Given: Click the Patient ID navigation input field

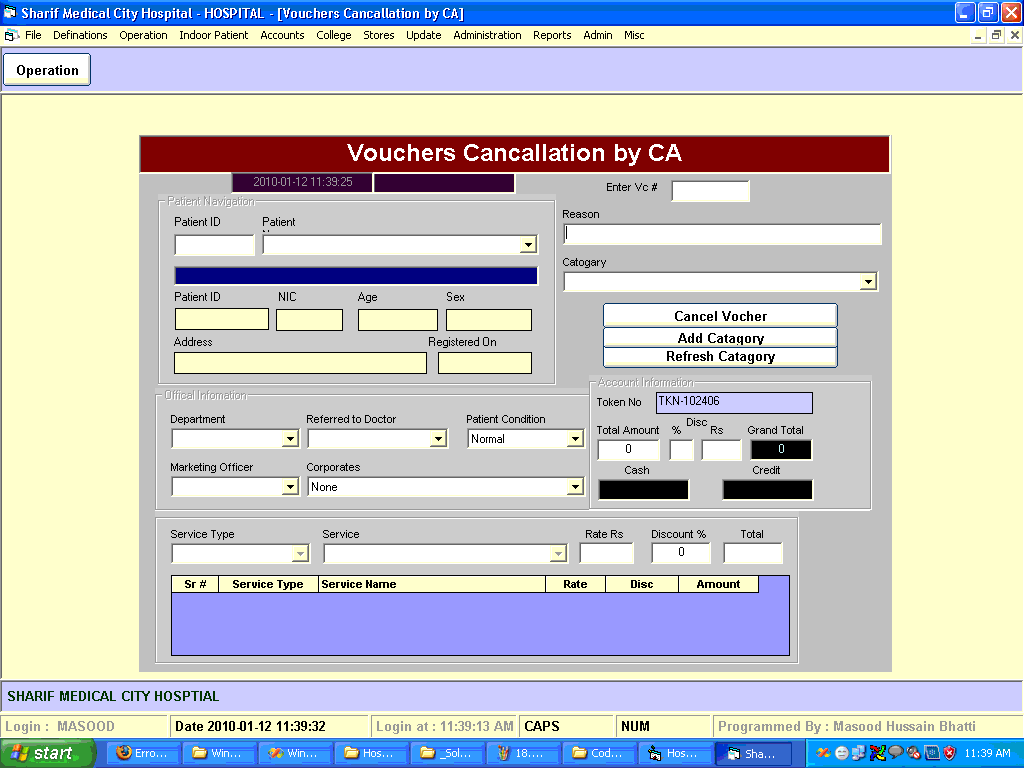Looking at the screenshot, I should [x=214, y=245].
